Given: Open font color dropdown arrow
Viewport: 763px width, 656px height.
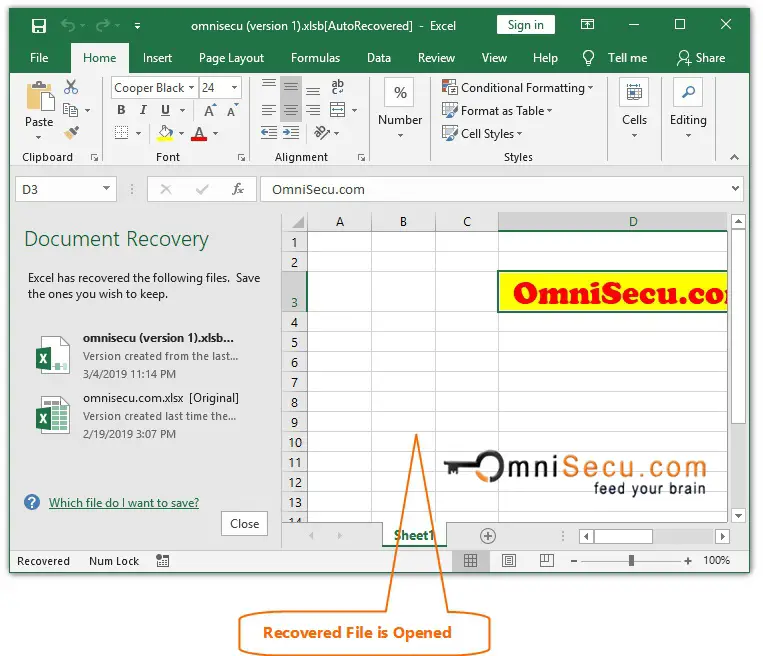Looking at the screenshot, I should click(x=216, y=133).
